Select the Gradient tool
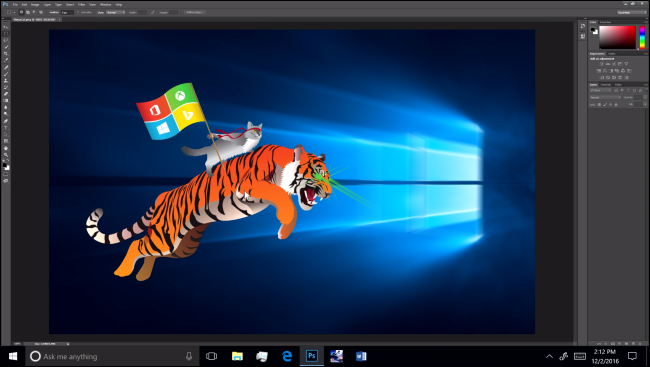The image size is (650, 367). [6, 100]
